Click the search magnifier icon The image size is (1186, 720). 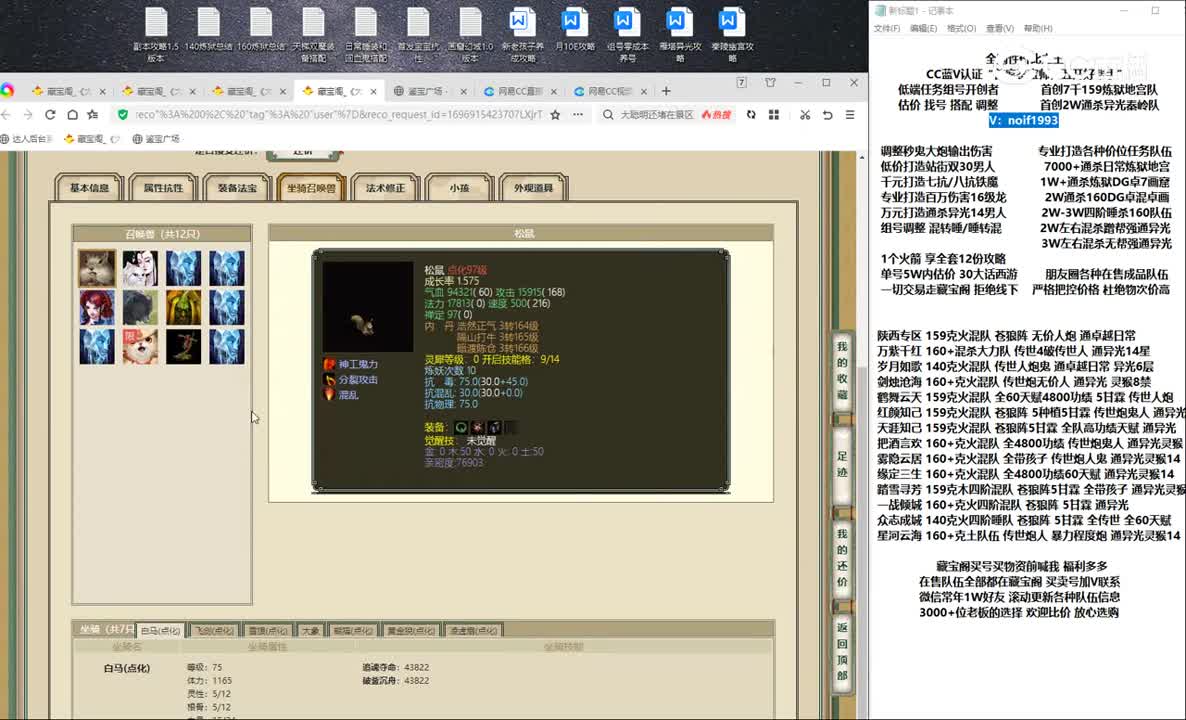point(608,115)
